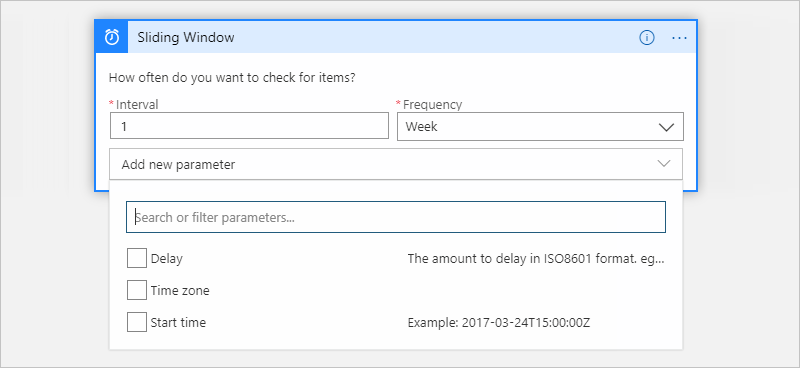This screenshot has height=368, width=800.
Task: Focus the Search or filter parameters box
Action: pyautogui.click(x=396, y=217)
